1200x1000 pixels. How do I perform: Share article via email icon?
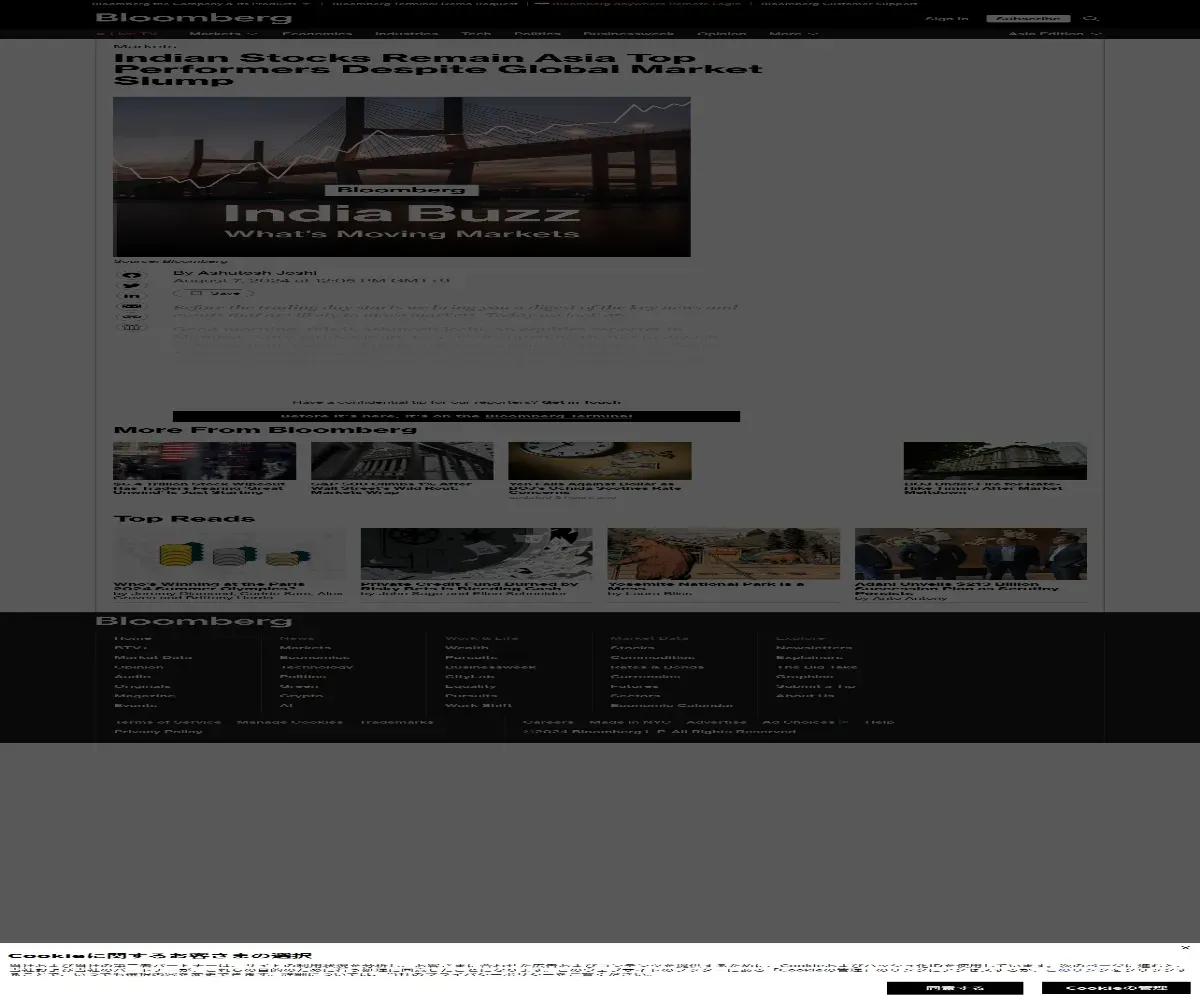(x=132, y=306)
